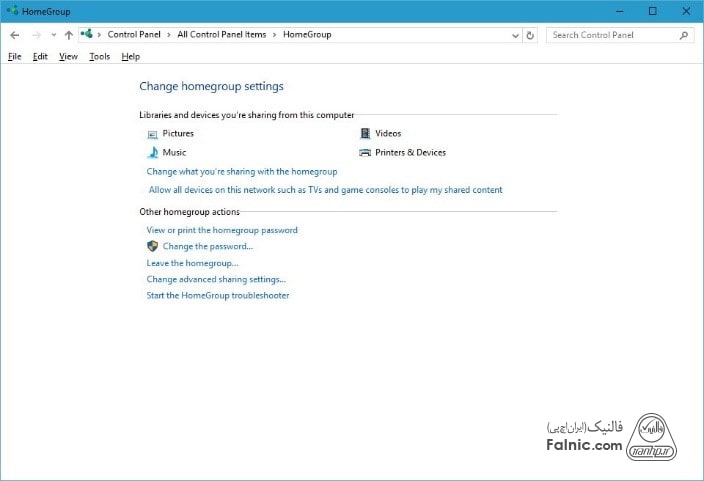Click the Pictures library icon

[x=153, y=134]
